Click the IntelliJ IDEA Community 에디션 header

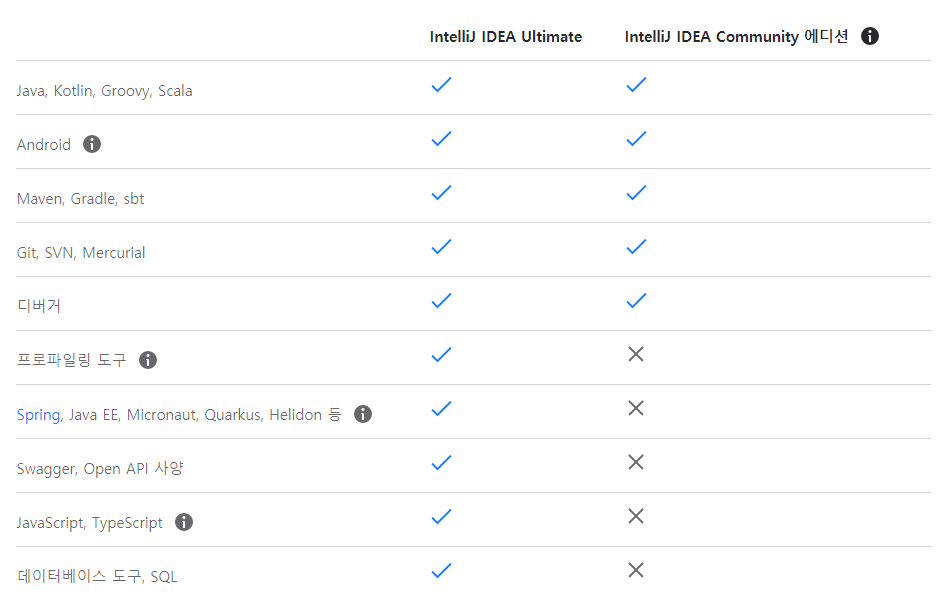(x=737, y=37)
